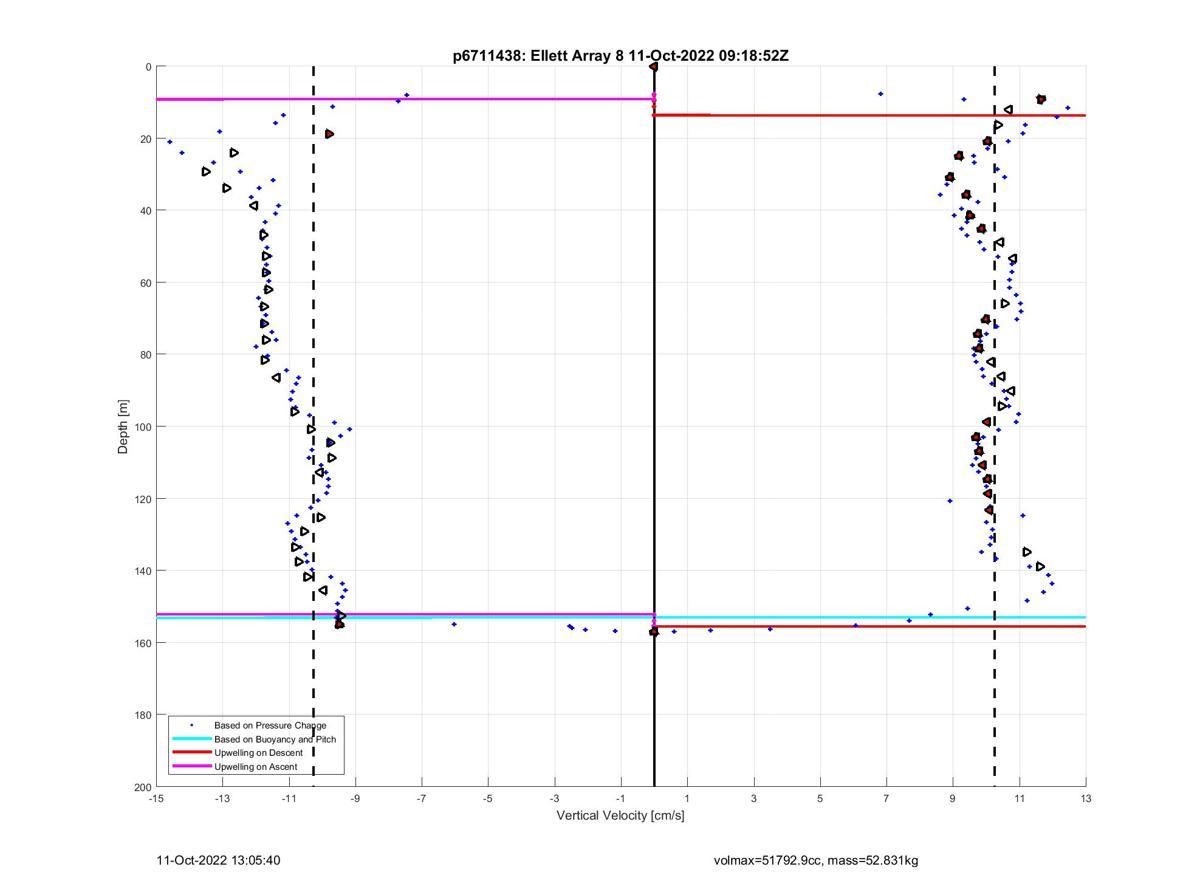Select the Vertical Velocity [cm/s] axis label
The width and height of the screenshot is (1200, 885).
tap(621, 815)
